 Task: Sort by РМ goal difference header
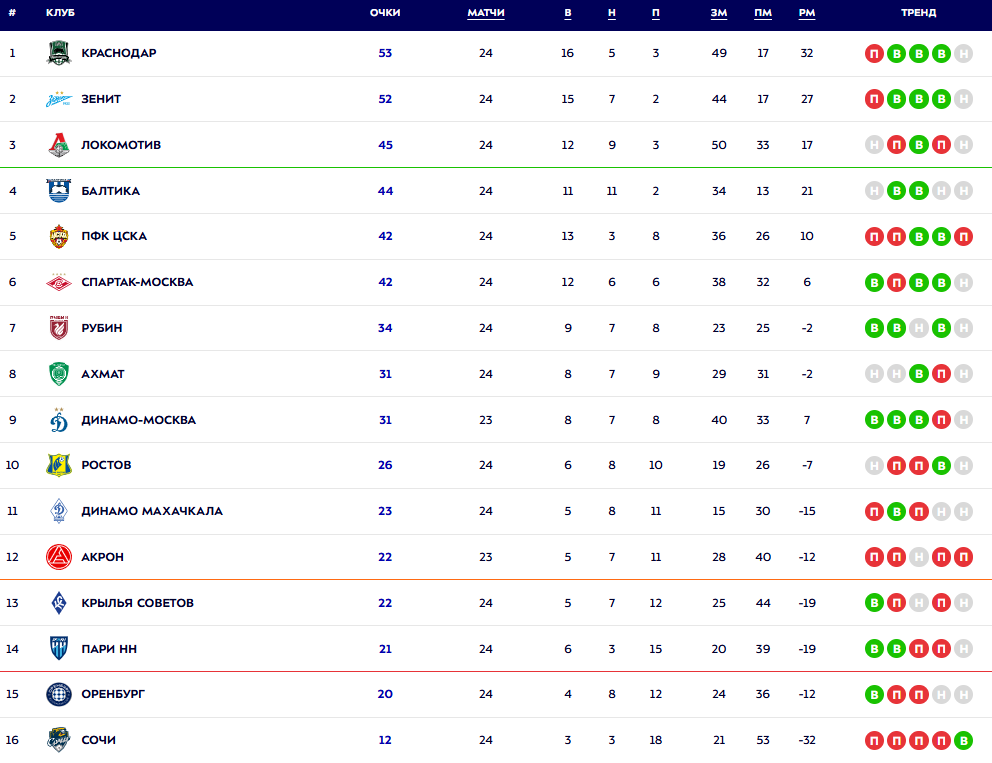point(807,13)
